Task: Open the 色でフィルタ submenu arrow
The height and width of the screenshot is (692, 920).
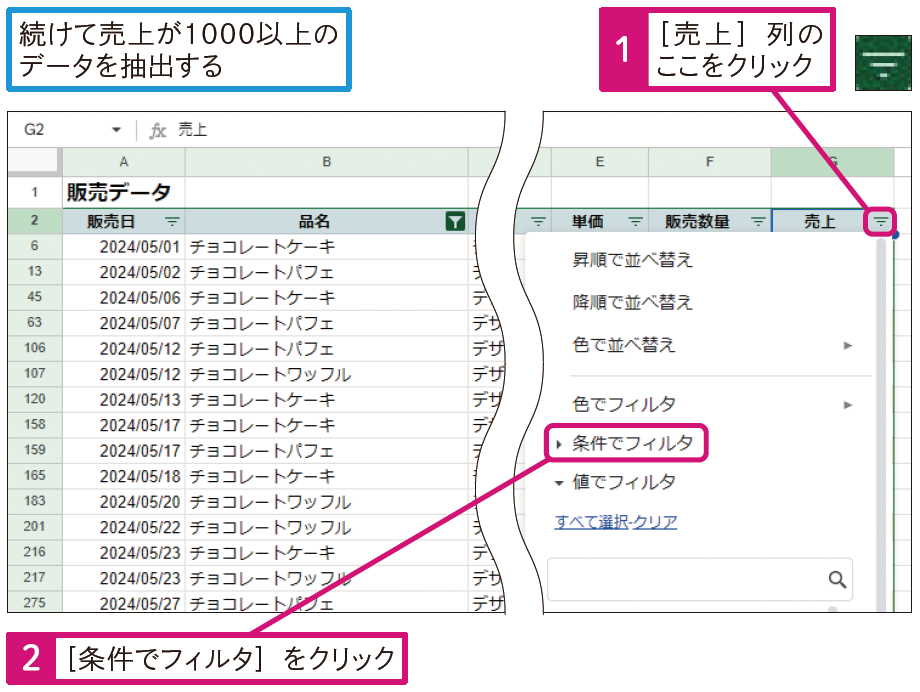Action: [847, 404]
